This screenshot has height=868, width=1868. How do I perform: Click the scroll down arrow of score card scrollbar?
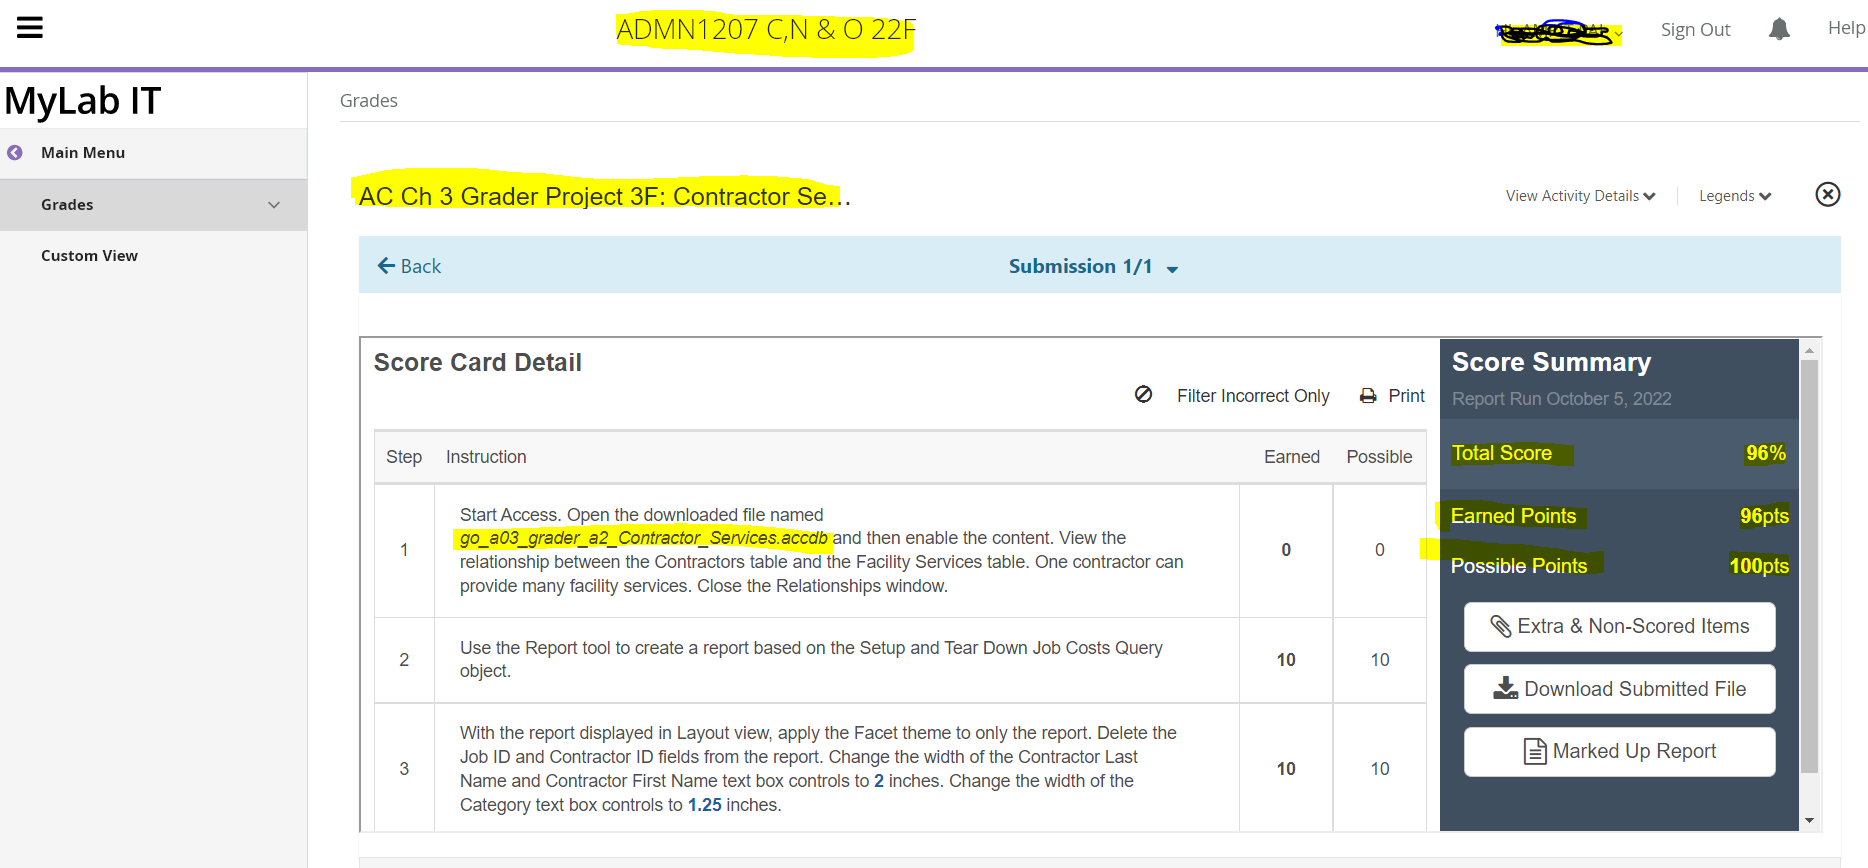coord(1809,820)
